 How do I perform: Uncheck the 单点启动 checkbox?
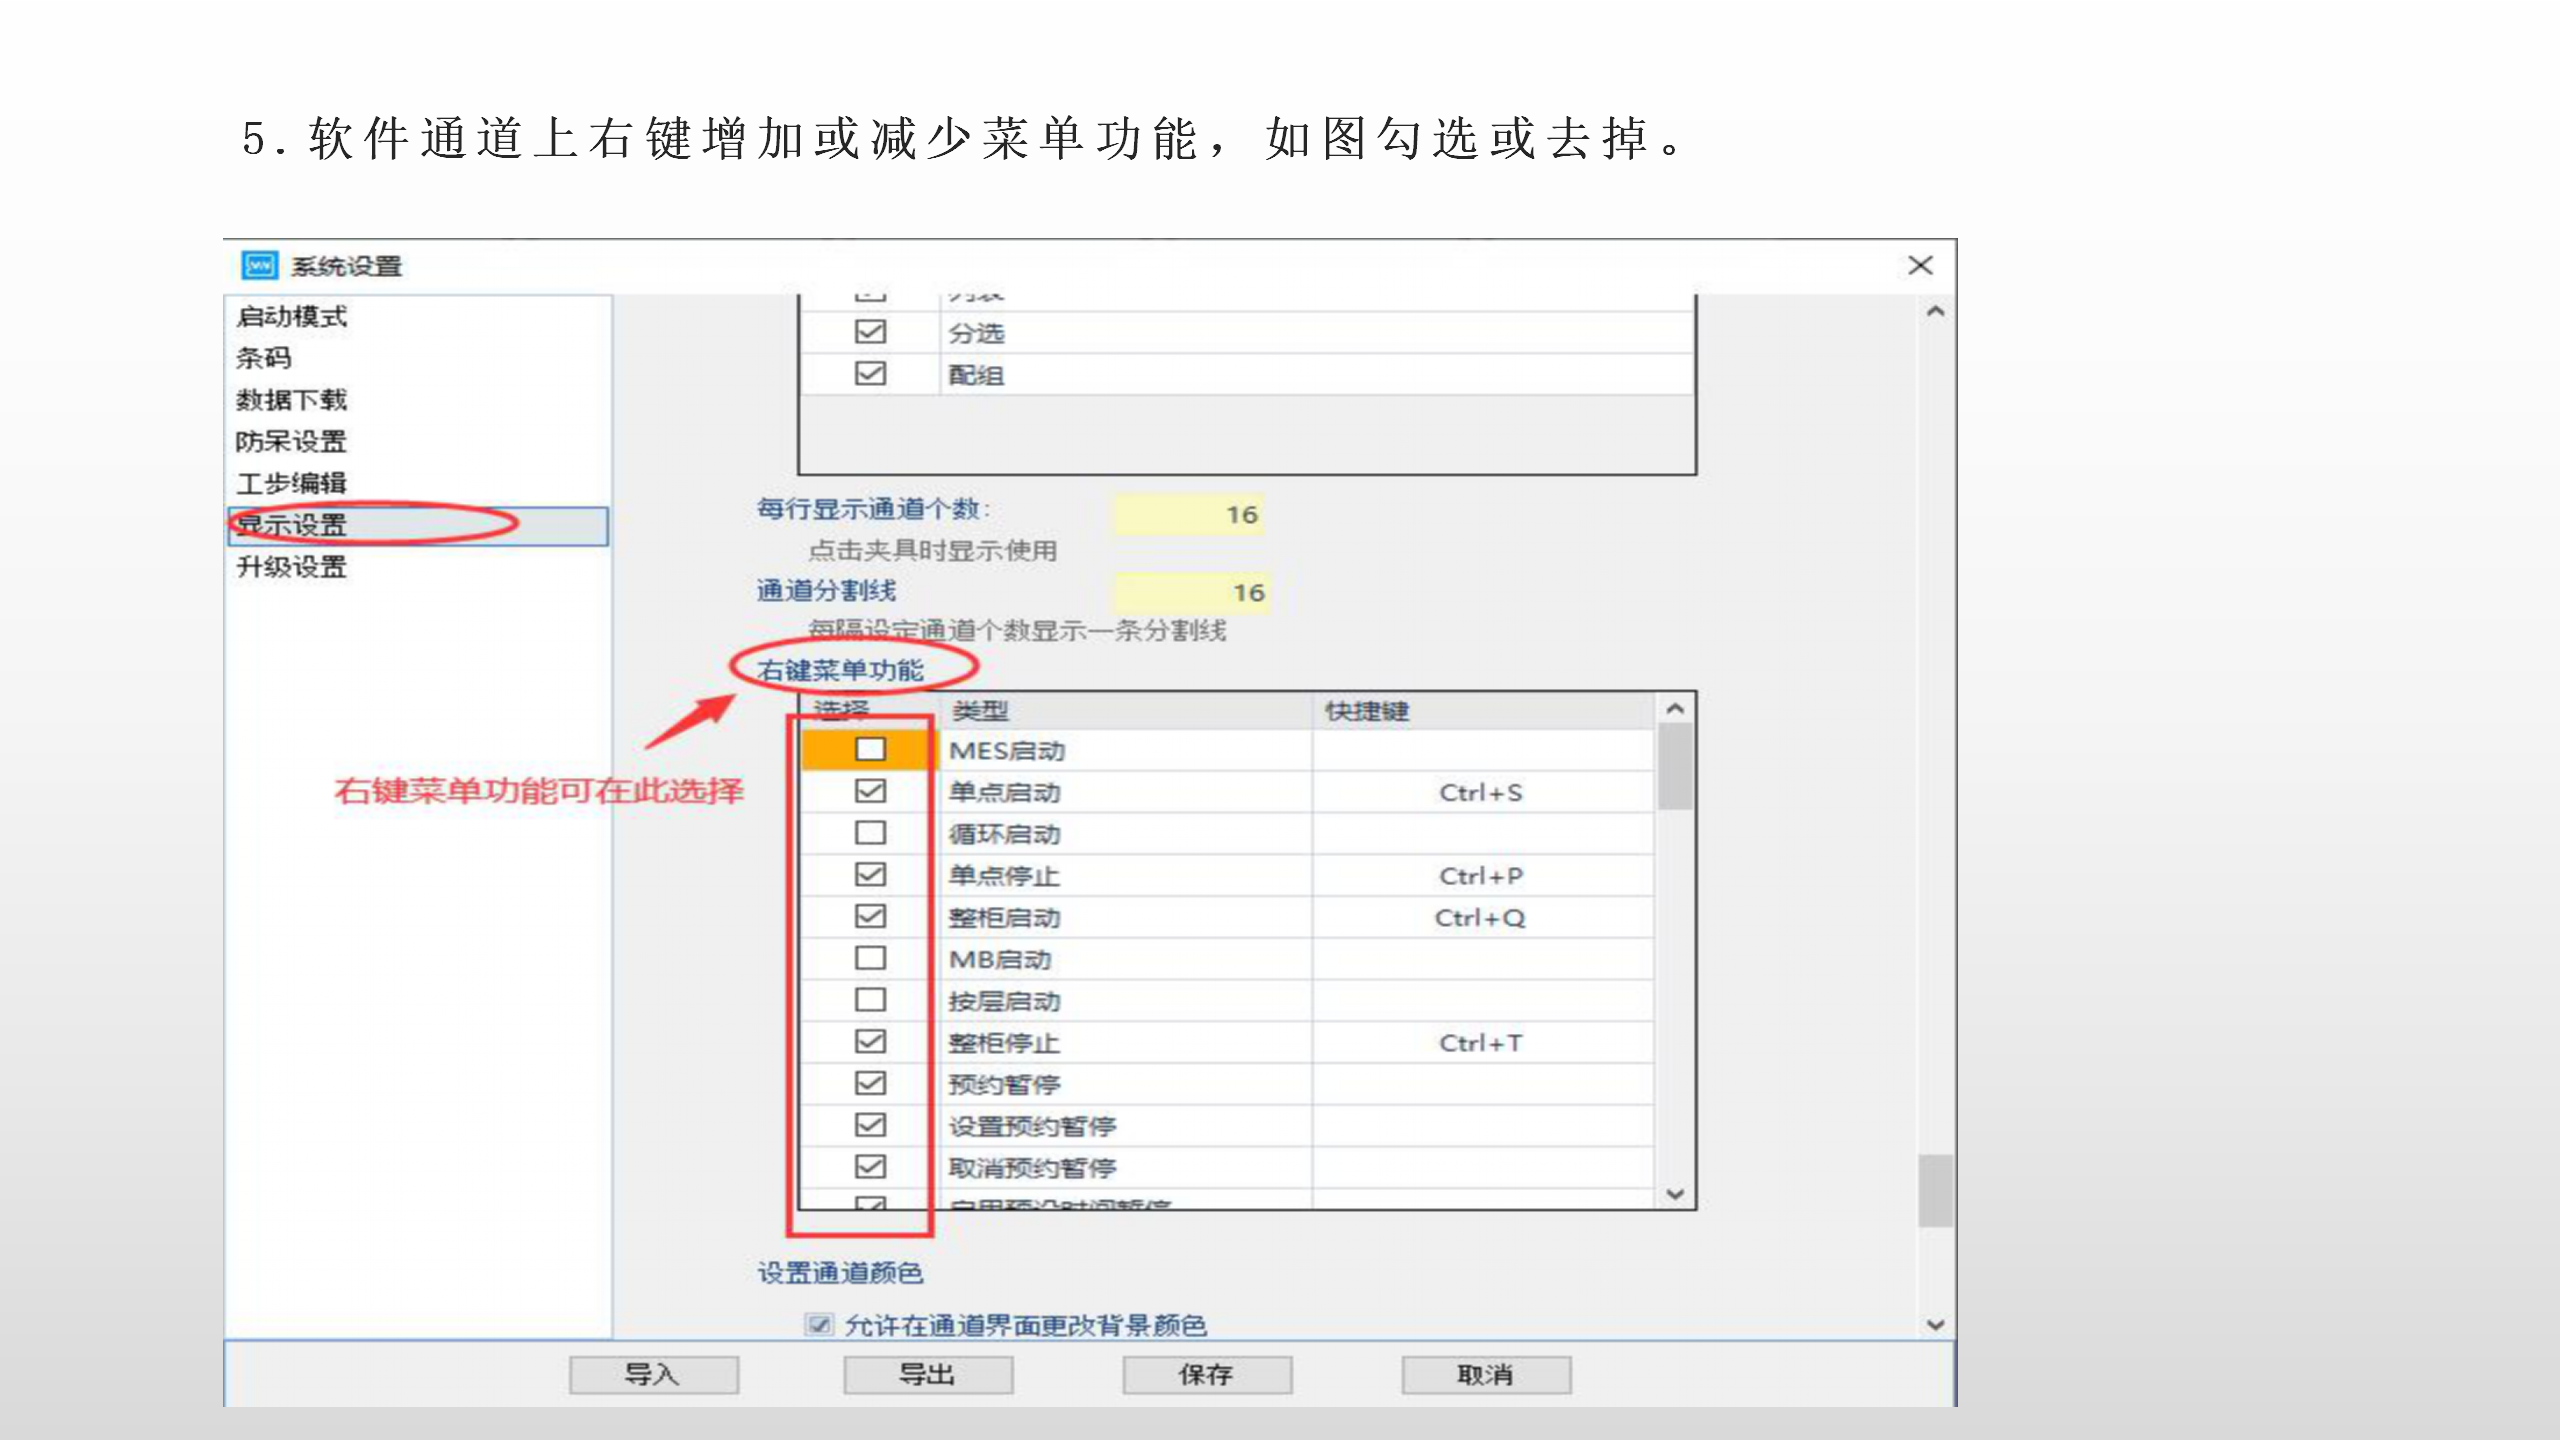[x=870, y=791]
